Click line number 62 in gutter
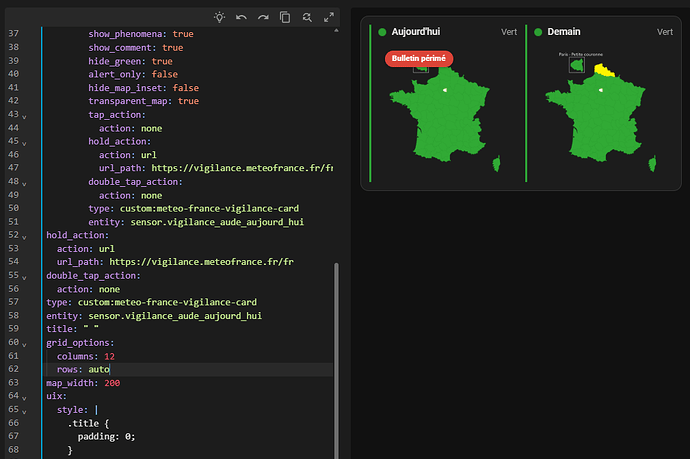The image size is (690, 459). 14,369
